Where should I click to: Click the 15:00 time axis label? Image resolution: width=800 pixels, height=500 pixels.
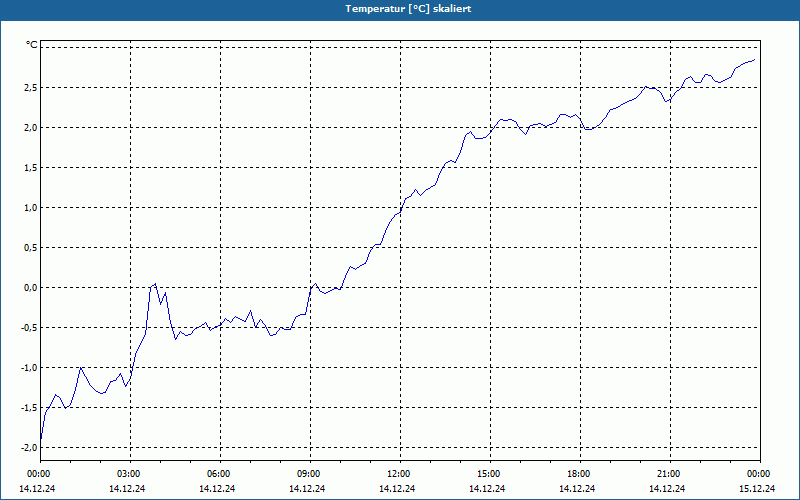click(x=490, y=474)
